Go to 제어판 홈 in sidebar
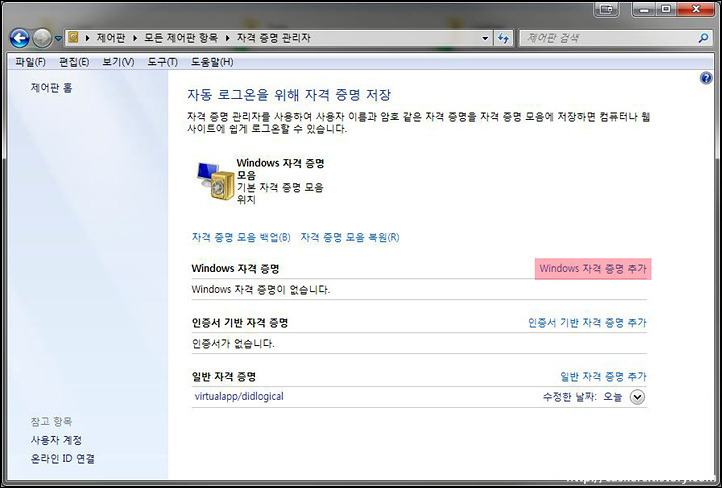This screenshot has width=722, height=488. 52,87
